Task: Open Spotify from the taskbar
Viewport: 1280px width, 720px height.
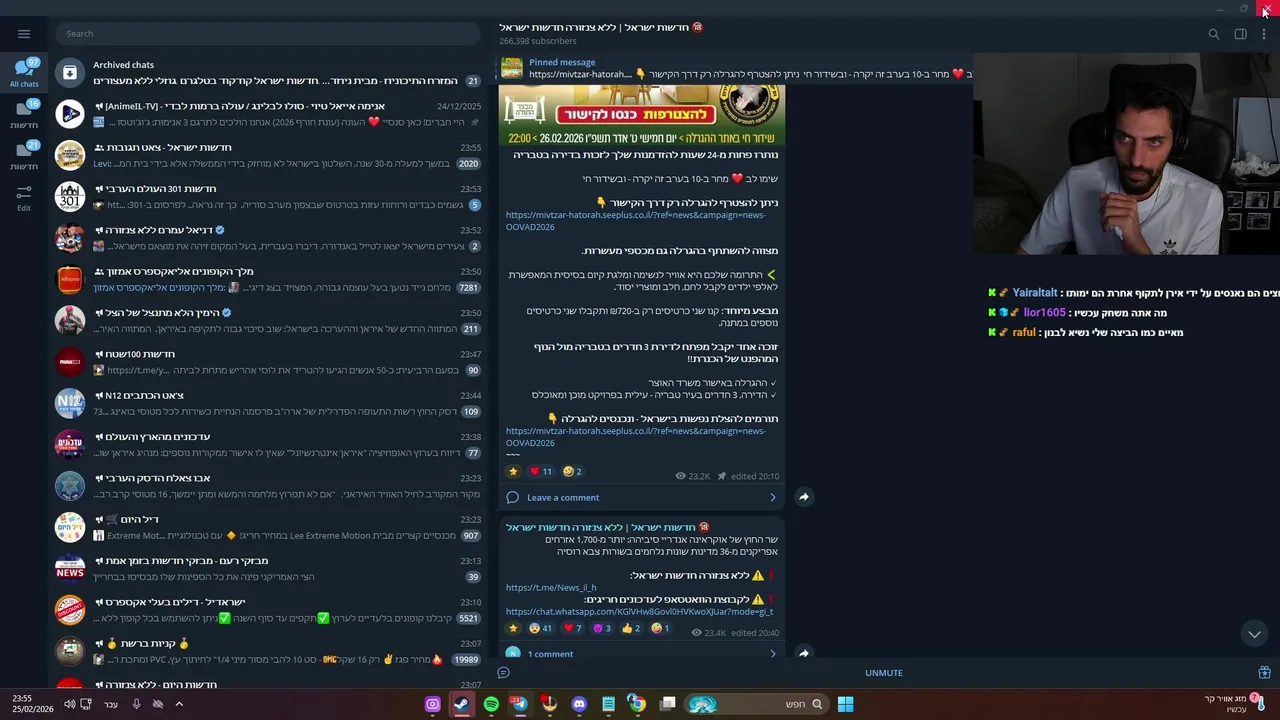Action: (x=491, y=704)
